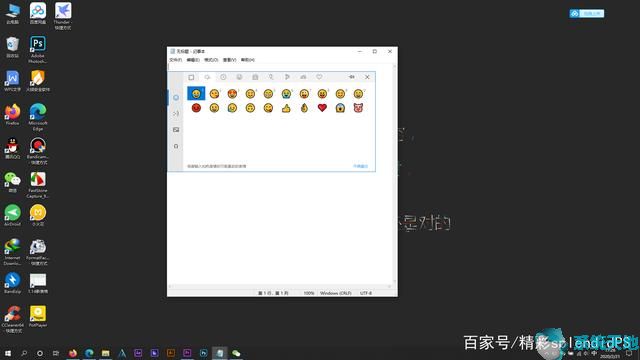The width and height of the screenshot is (640, 360).
Task: Open the 查看(V) menu in Notepad
Action: [x=229, y=60]
